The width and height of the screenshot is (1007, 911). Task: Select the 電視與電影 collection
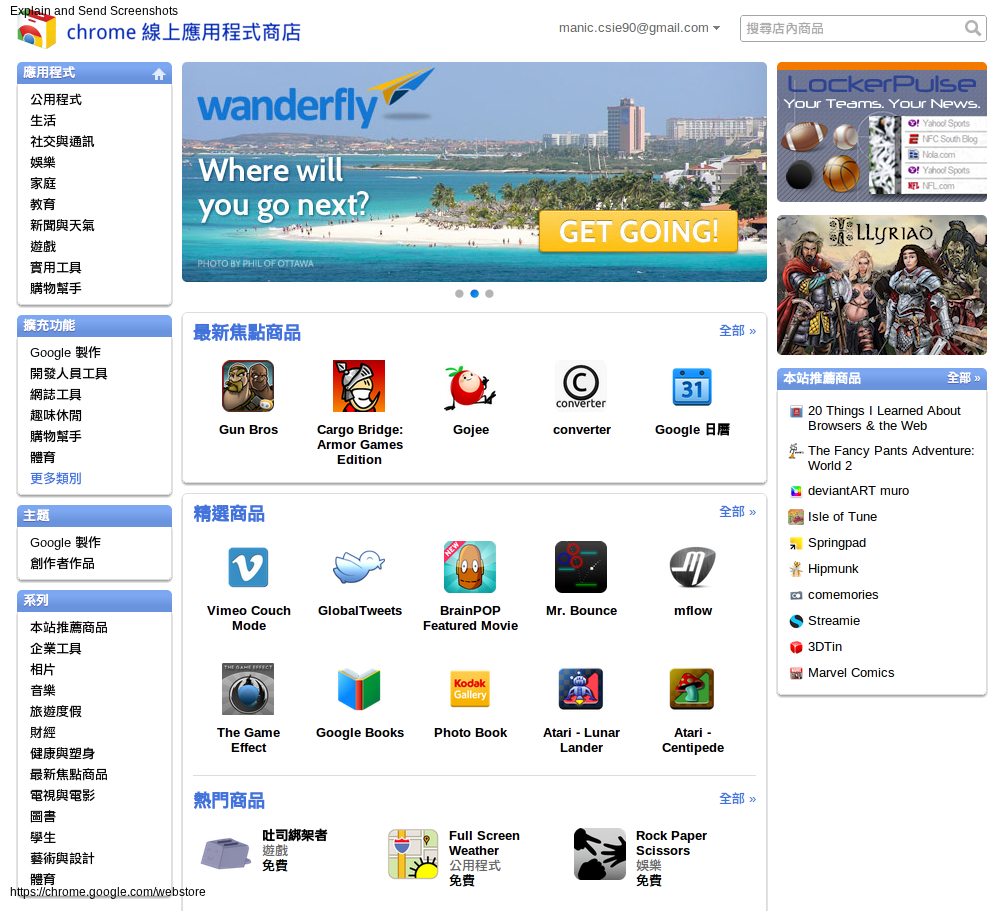coord(62,795)
